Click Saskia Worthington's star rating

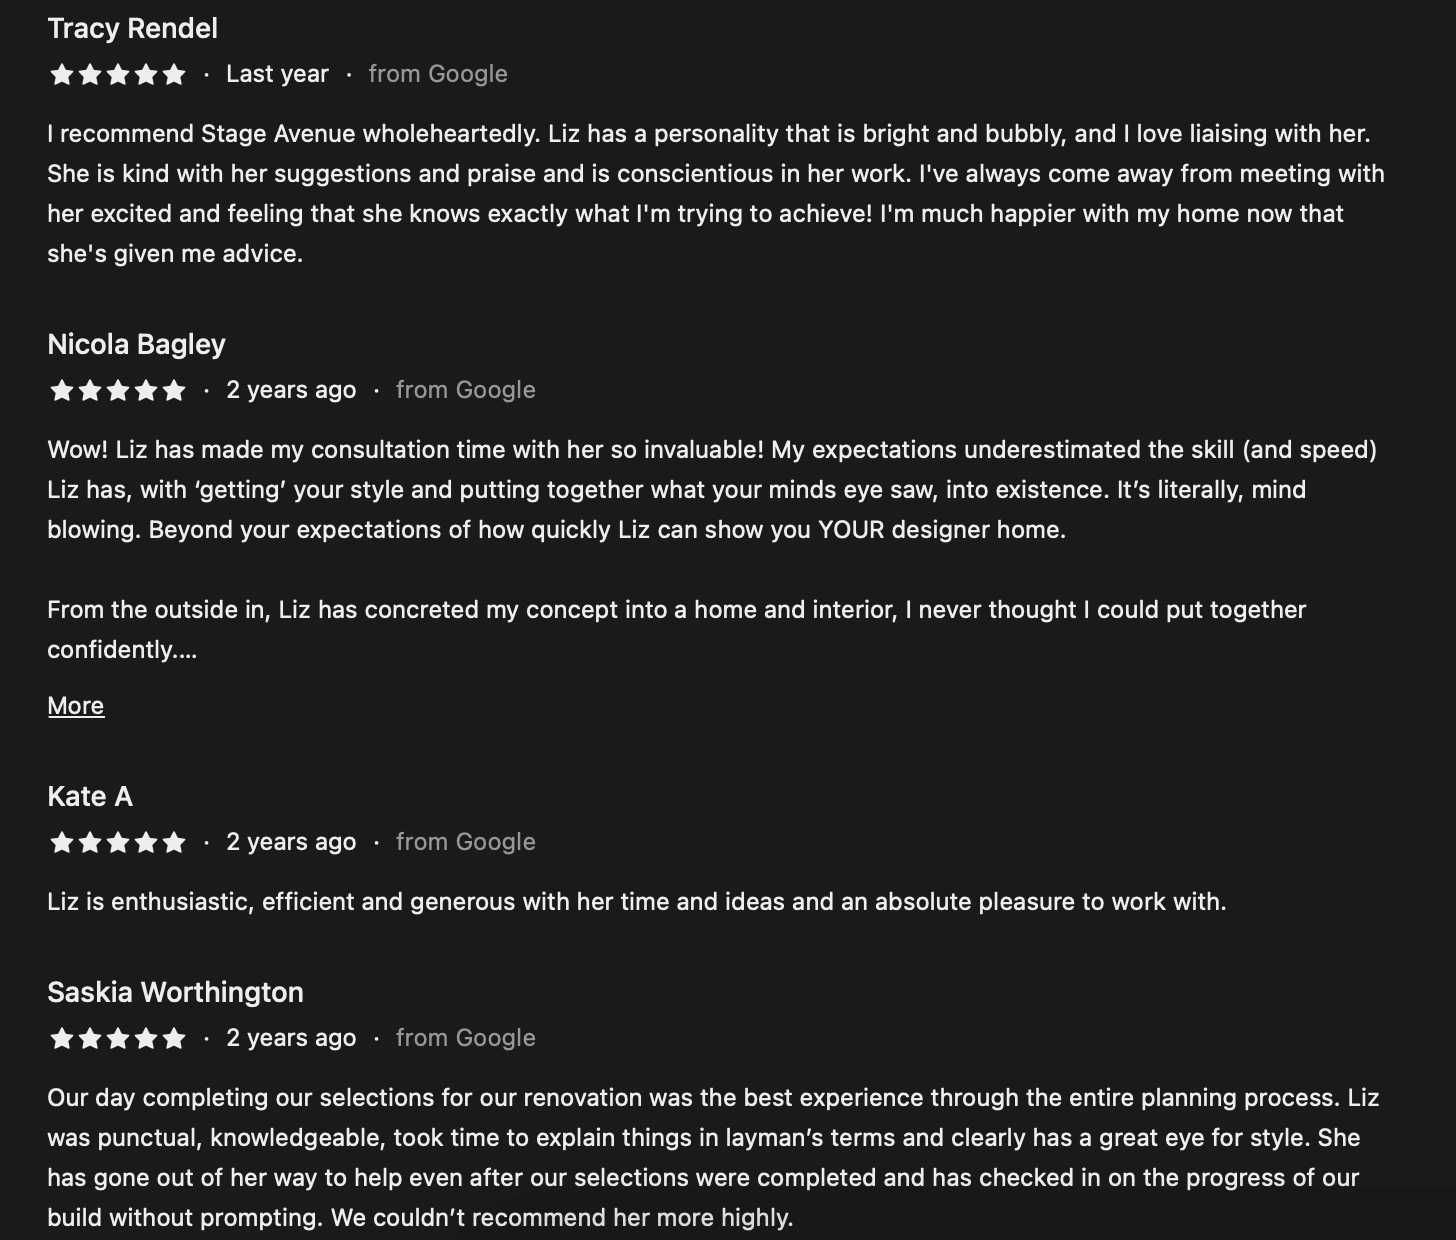(x=118, y=1039)
